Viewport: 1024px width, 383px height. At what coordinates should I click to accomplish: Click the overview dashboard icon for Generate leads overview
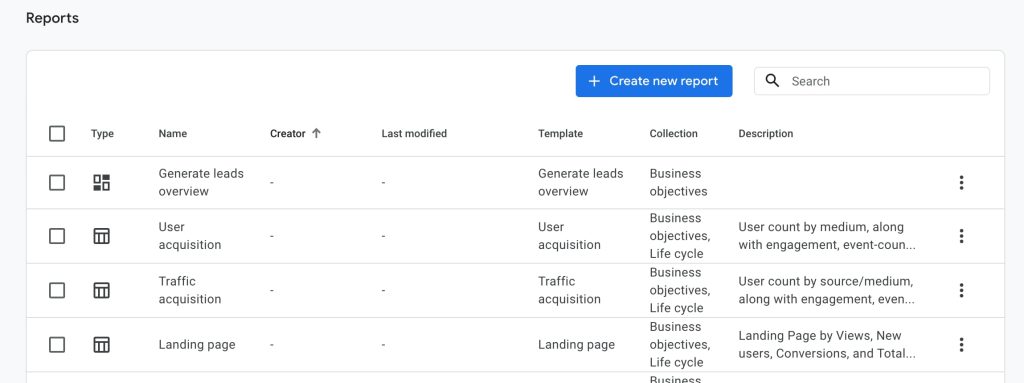click(x=101, y=182)
